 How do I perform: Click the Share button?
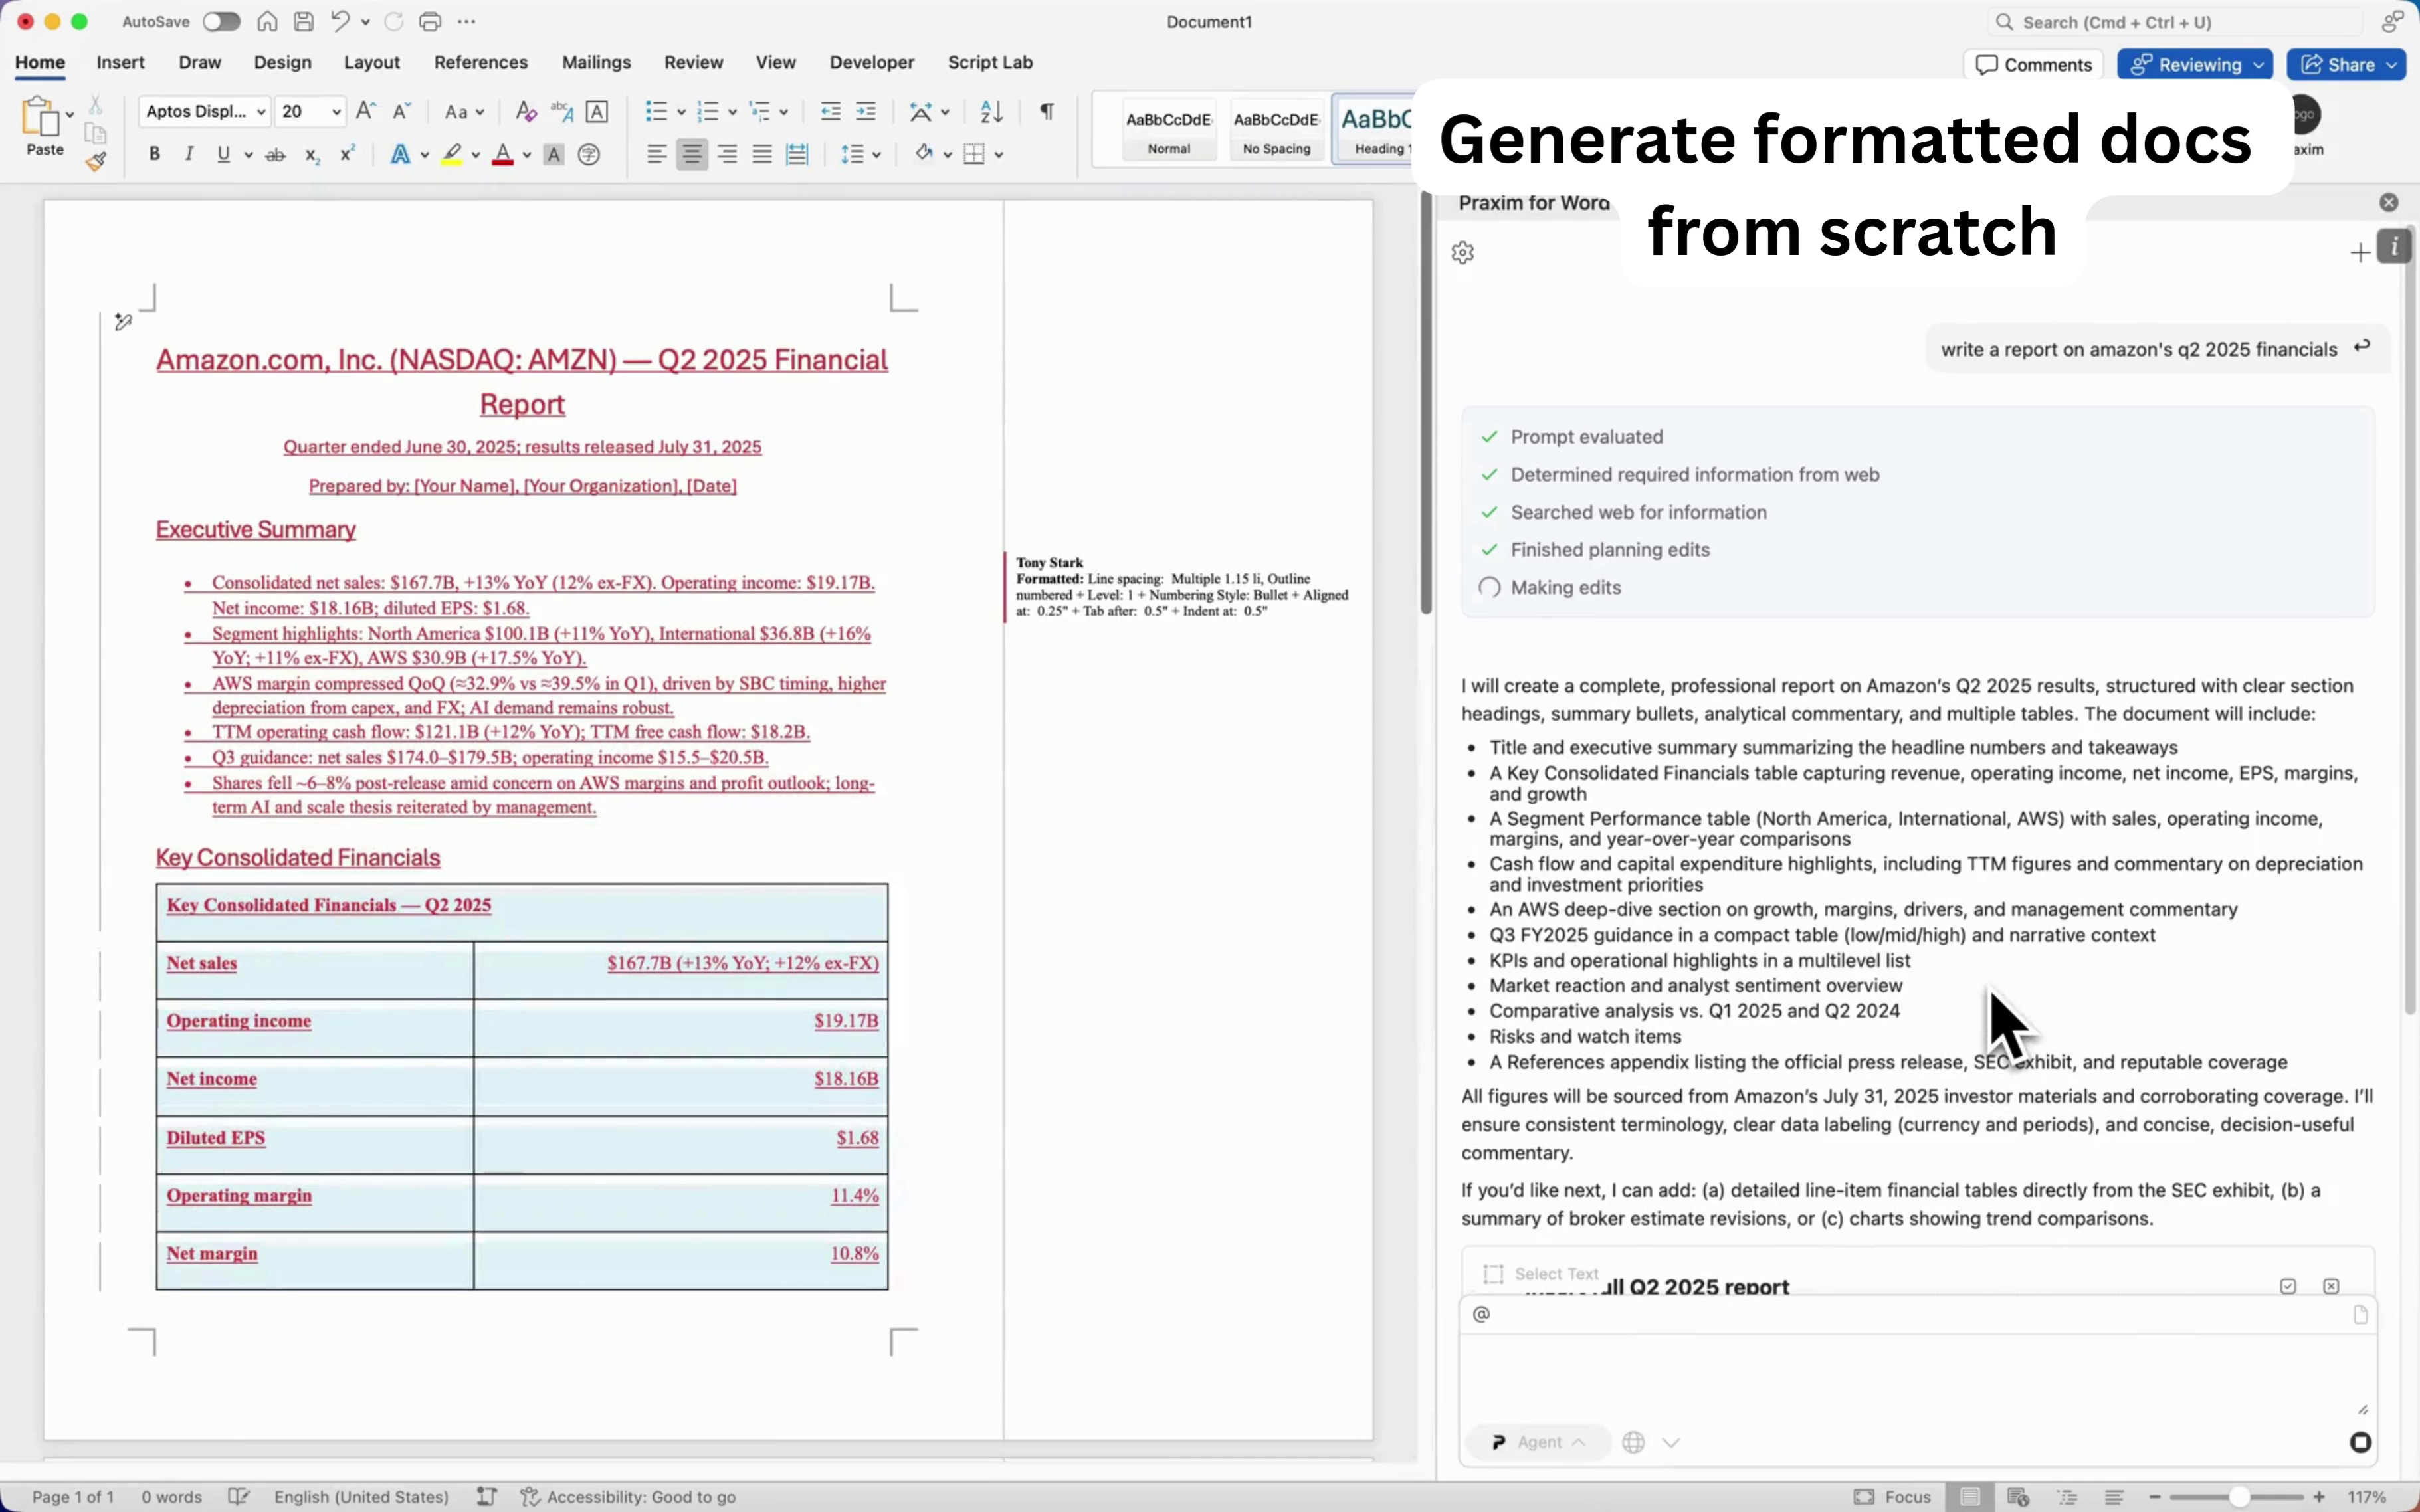(x=2345, y=64)
